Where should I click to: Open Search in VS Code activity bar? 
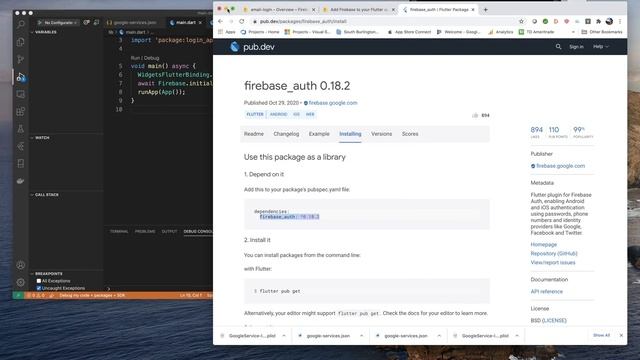(x=20, y=24)
